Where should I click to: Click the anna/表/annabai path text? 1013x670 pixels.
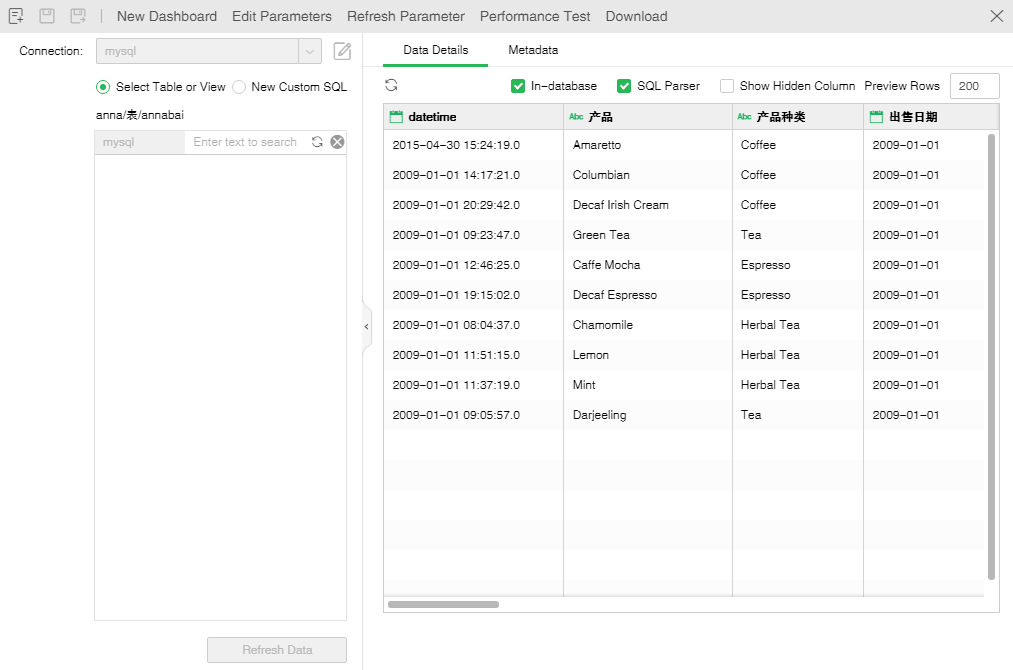click(x=140, y=115)
